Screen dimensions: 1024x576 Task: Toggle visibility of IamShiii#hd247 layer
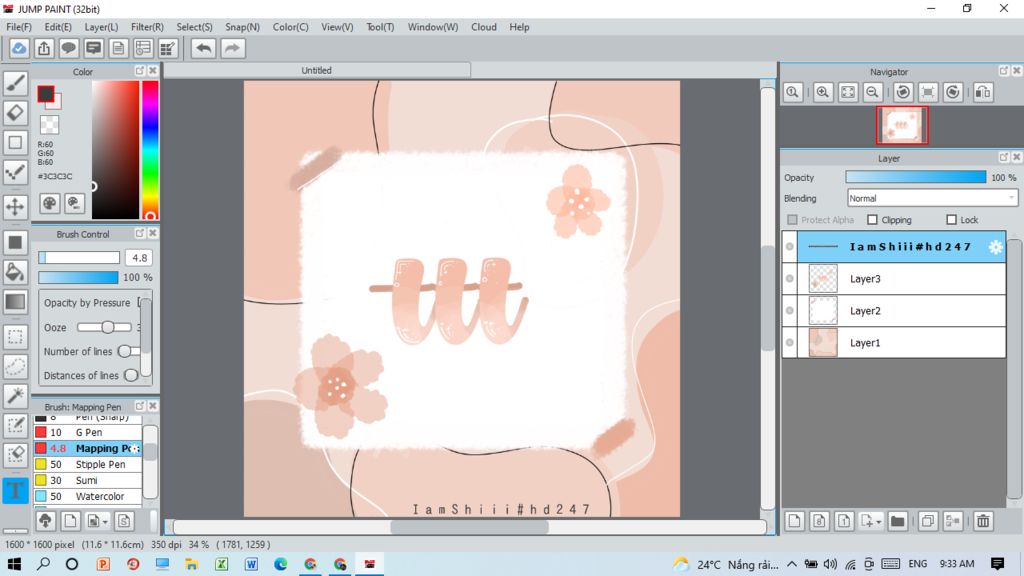(x=790, y=247)
